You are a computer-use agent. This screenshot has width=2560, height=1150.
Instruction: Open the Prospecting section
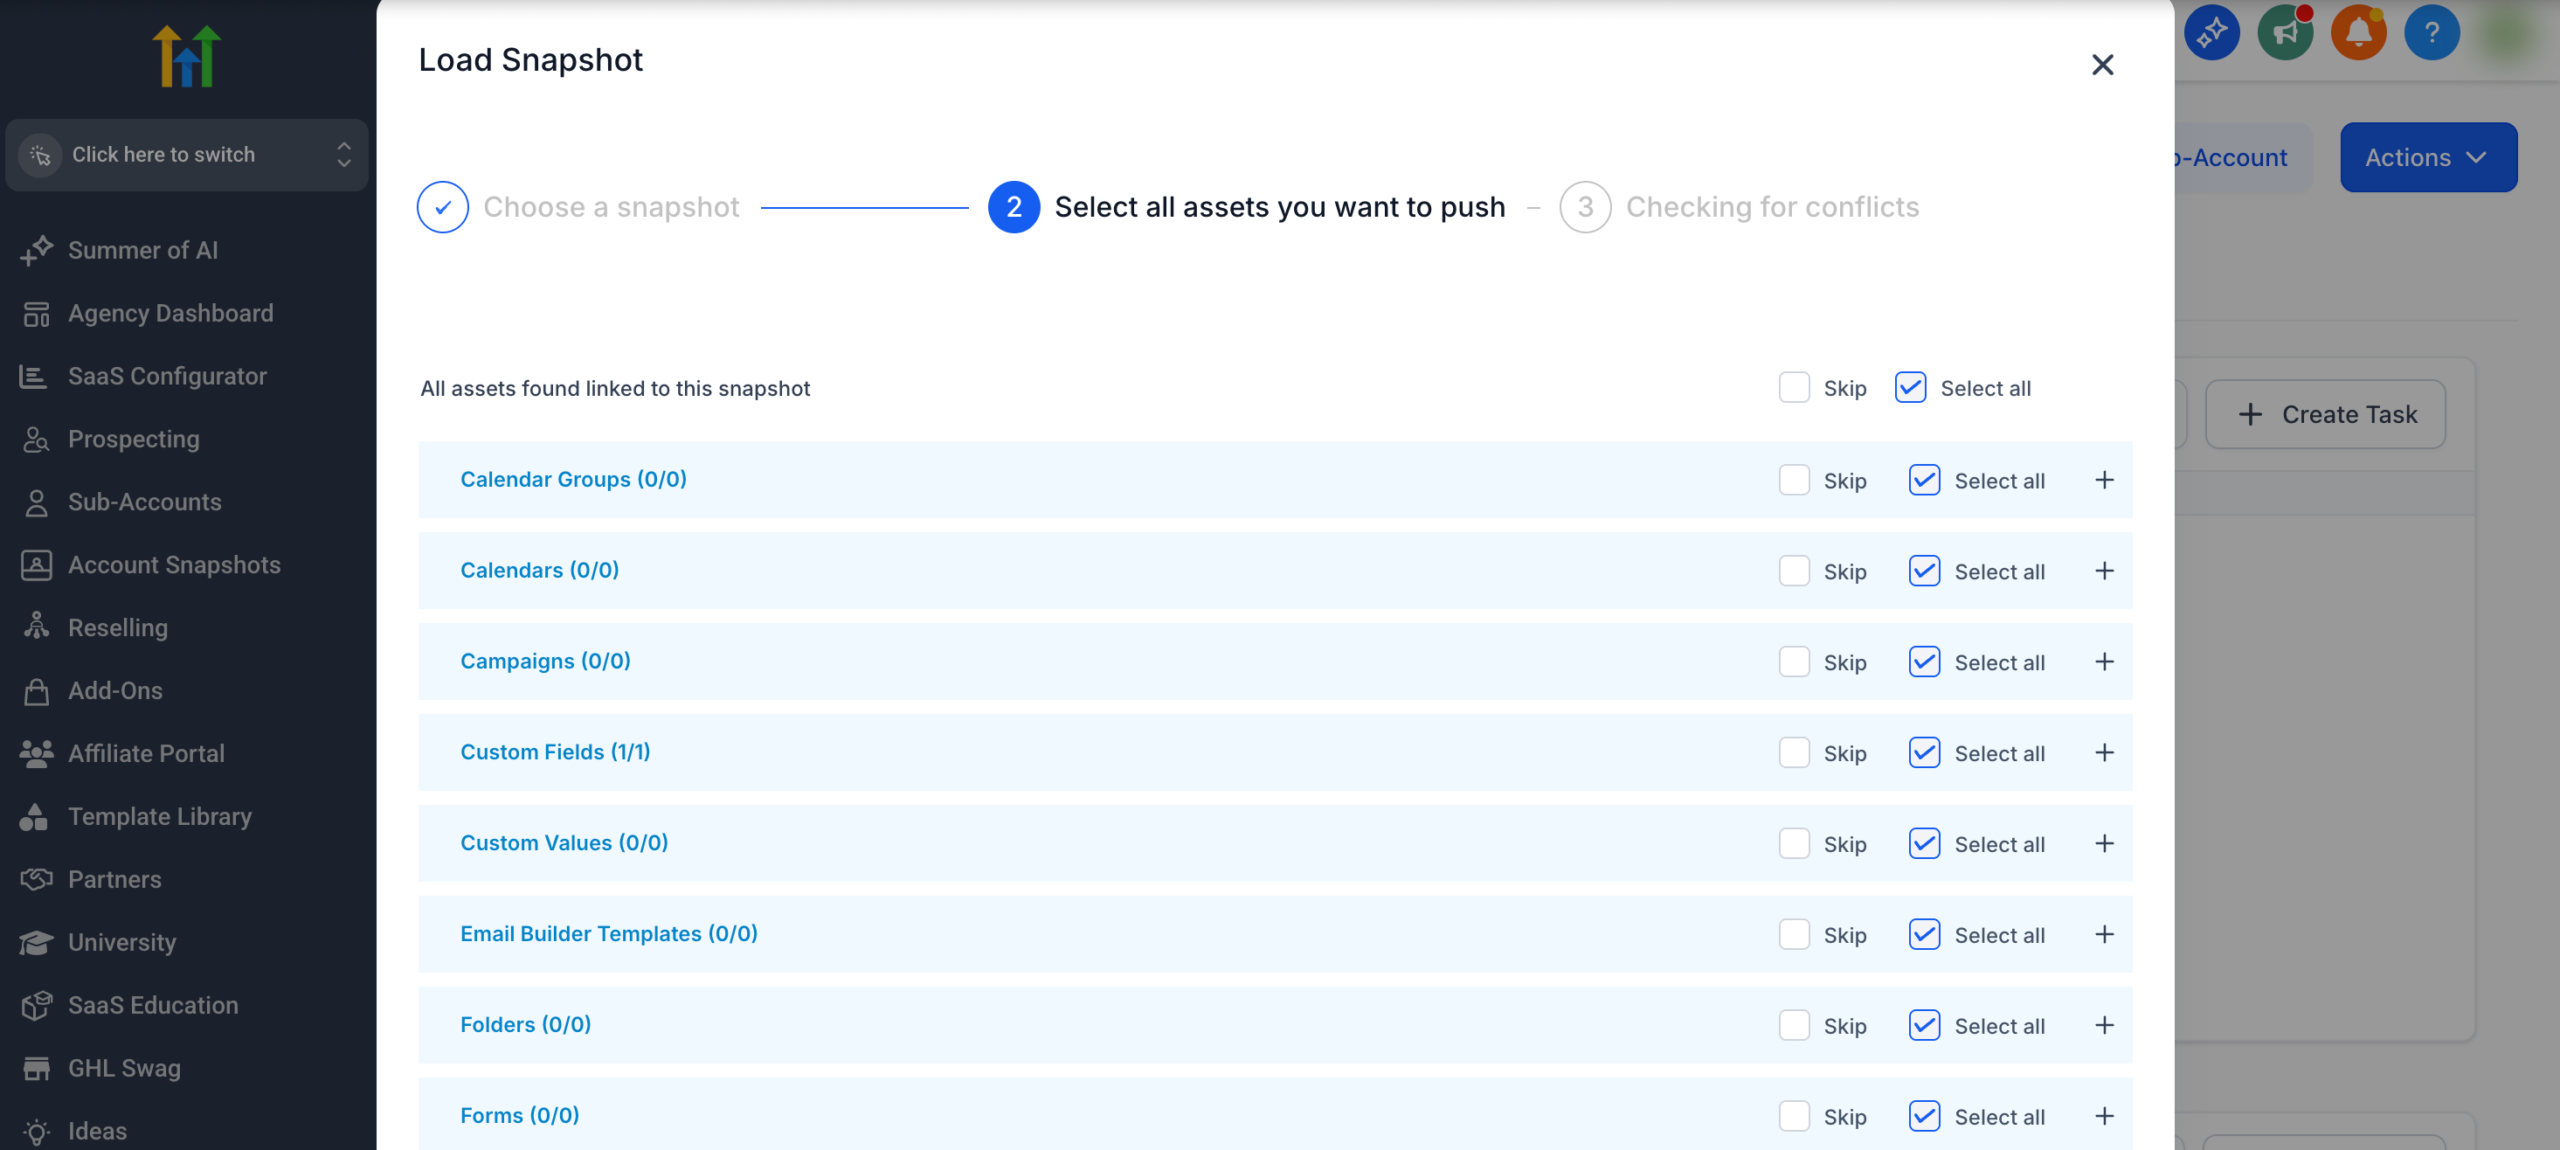(133, 439)
